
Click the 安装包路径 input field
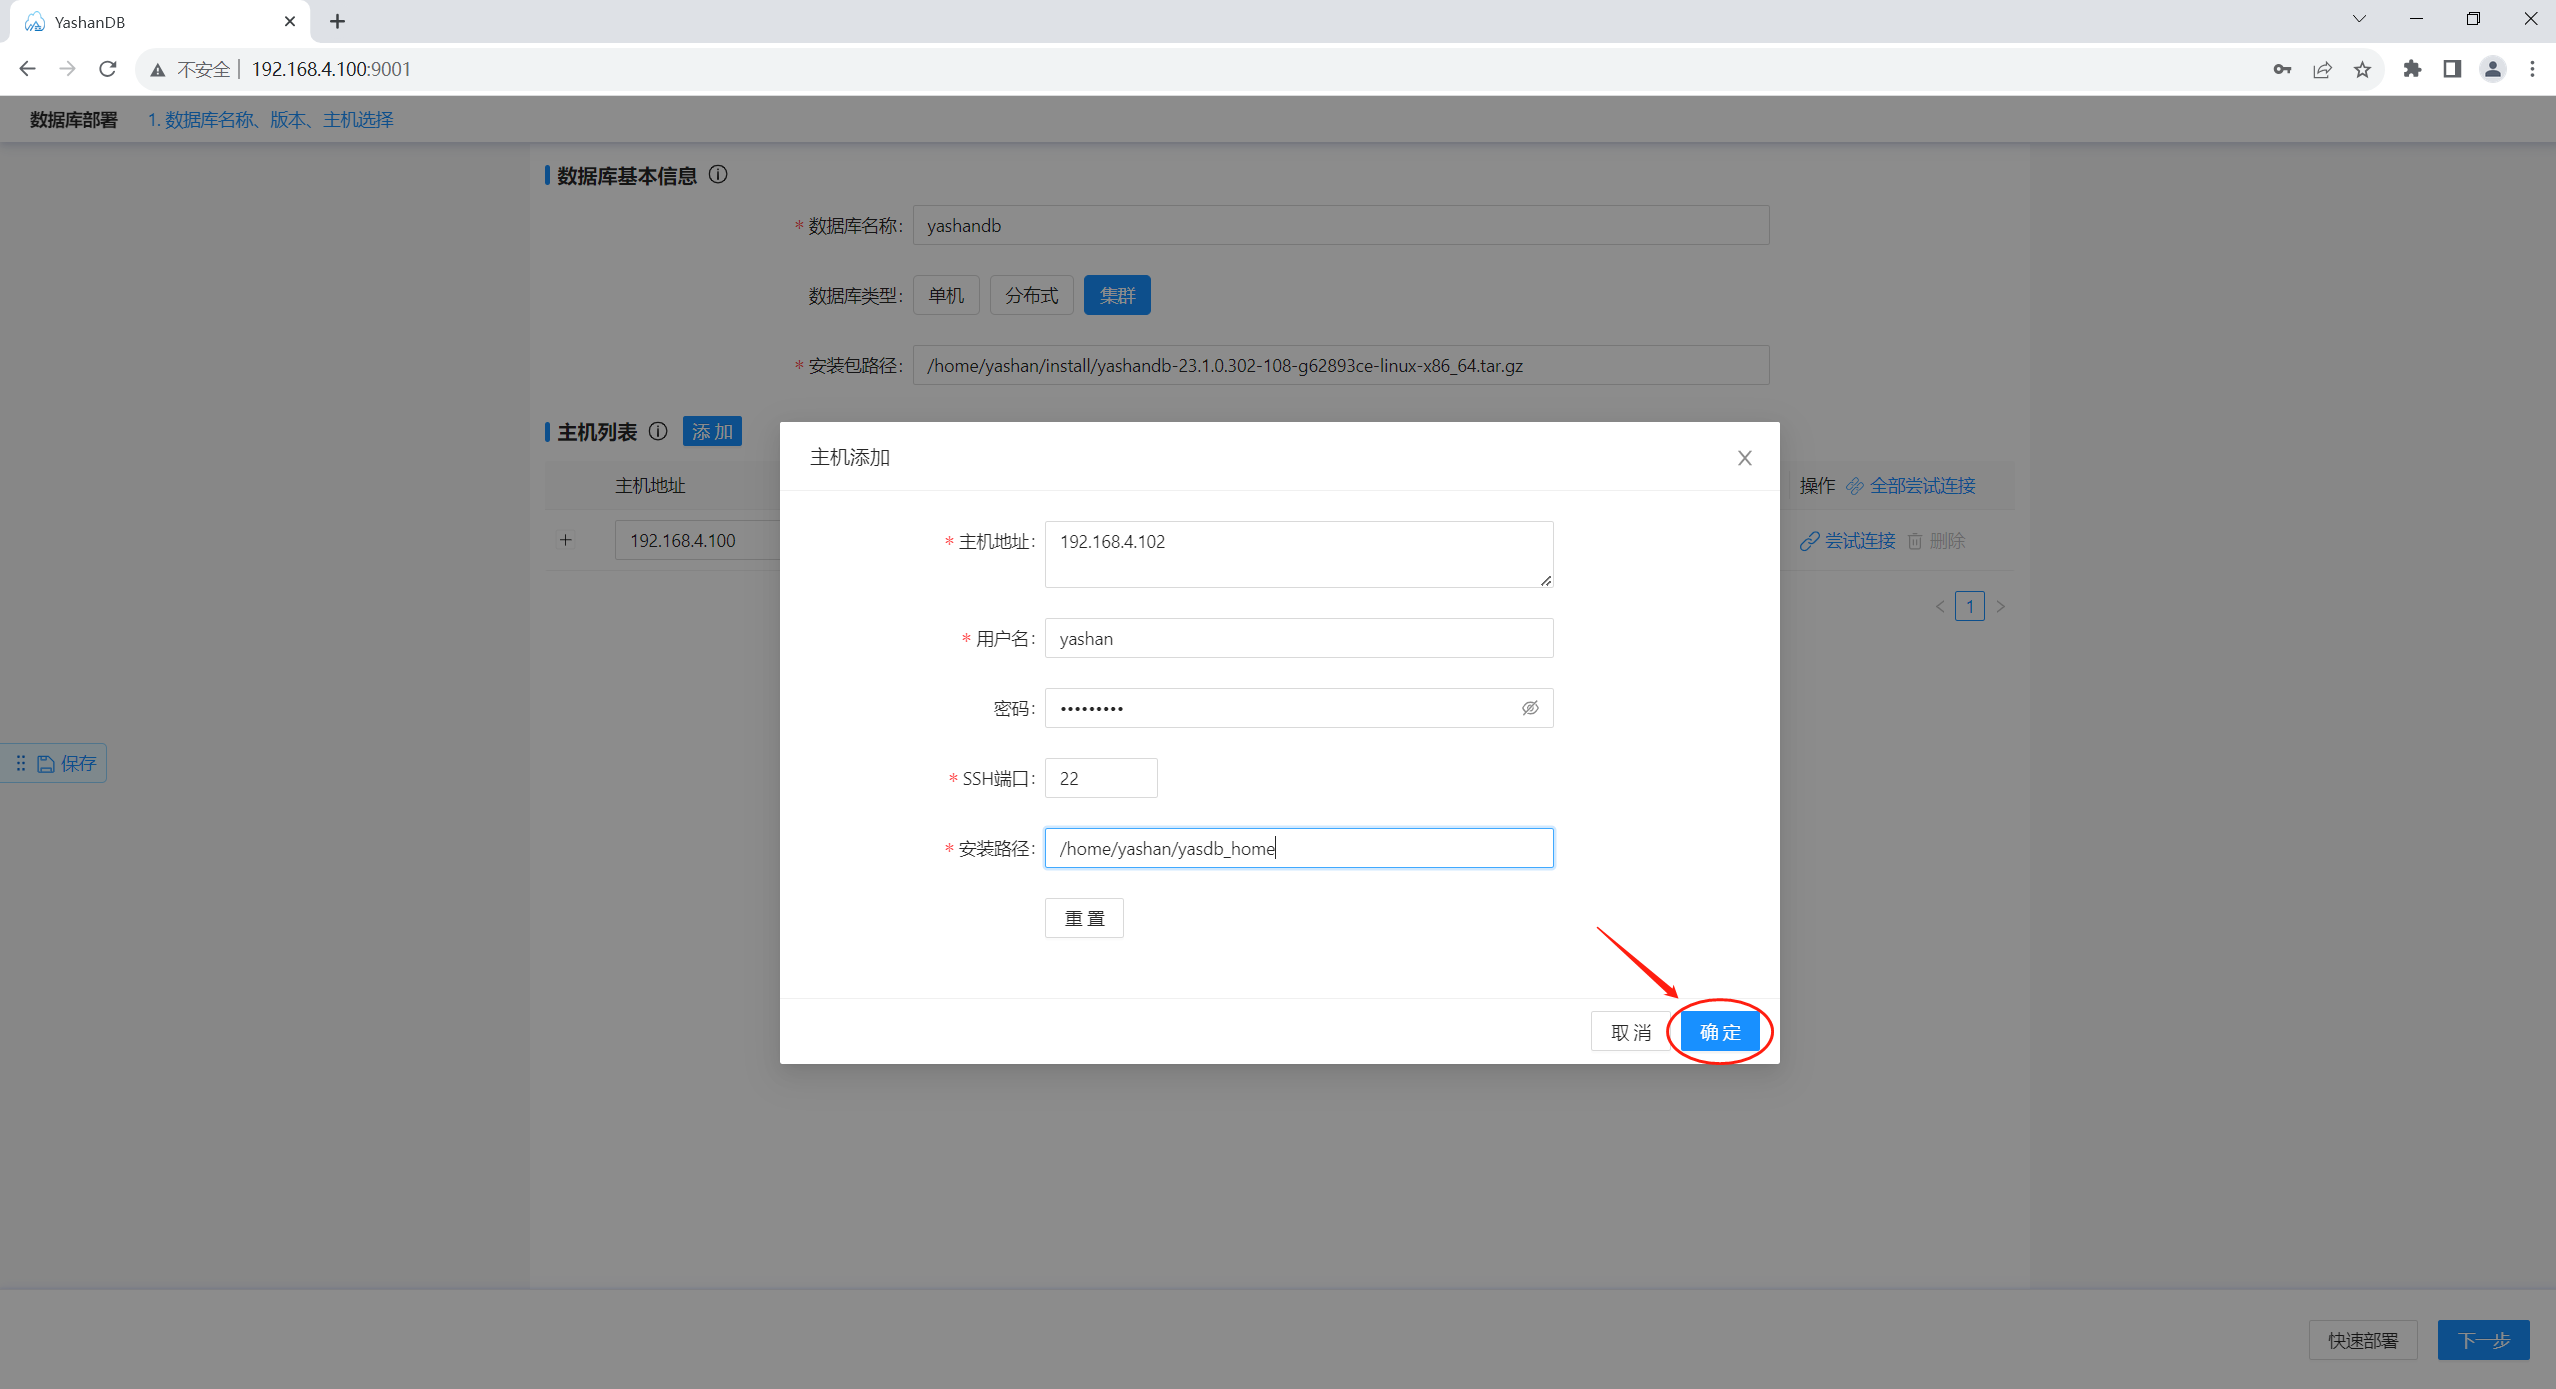click(1341, 365)
